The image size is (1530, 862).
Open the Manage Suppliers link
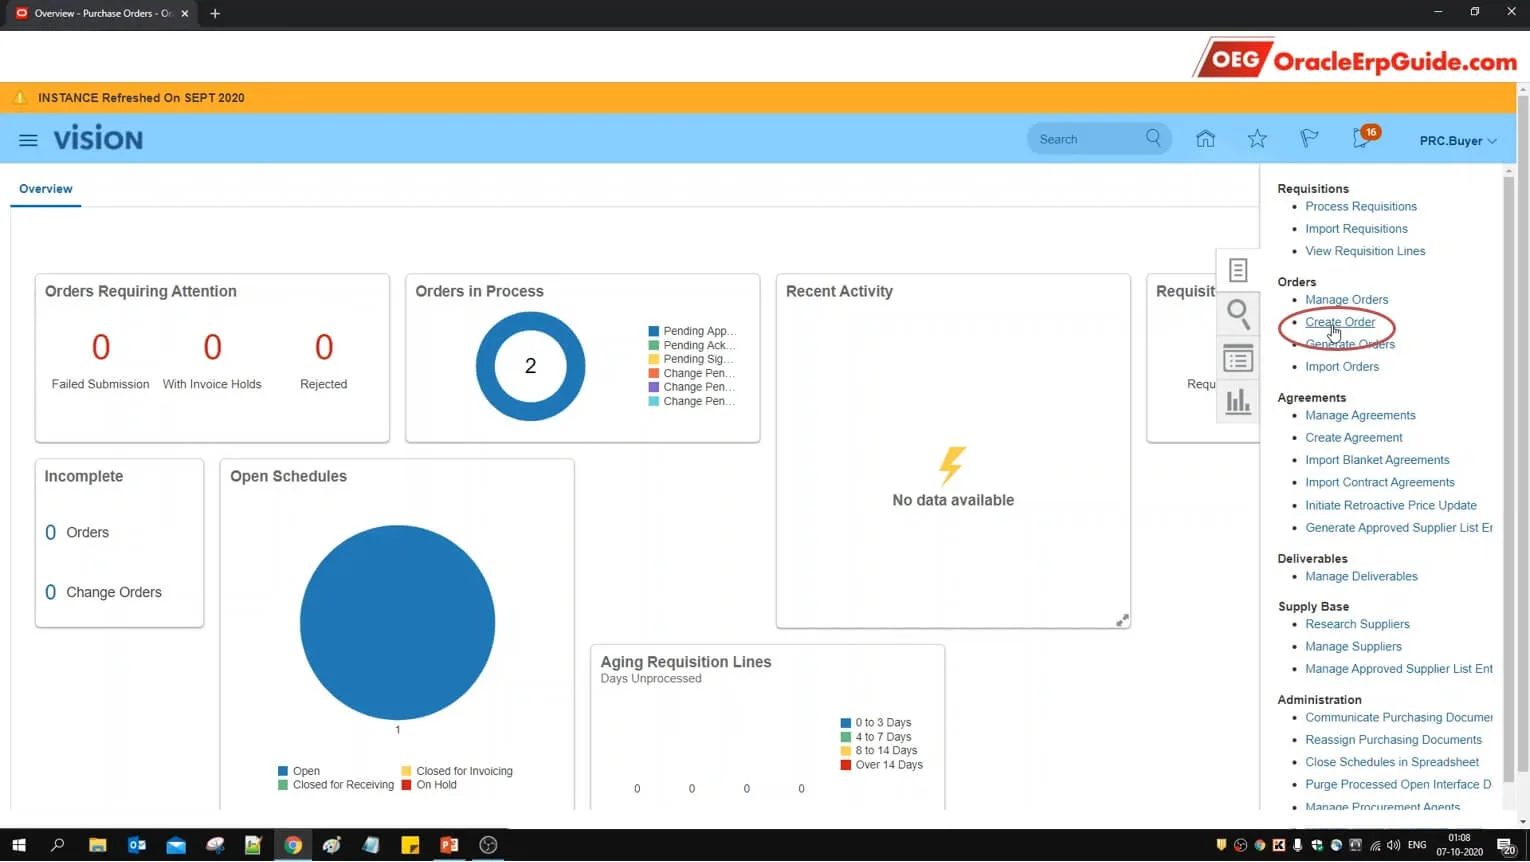tap(1353, 647)
